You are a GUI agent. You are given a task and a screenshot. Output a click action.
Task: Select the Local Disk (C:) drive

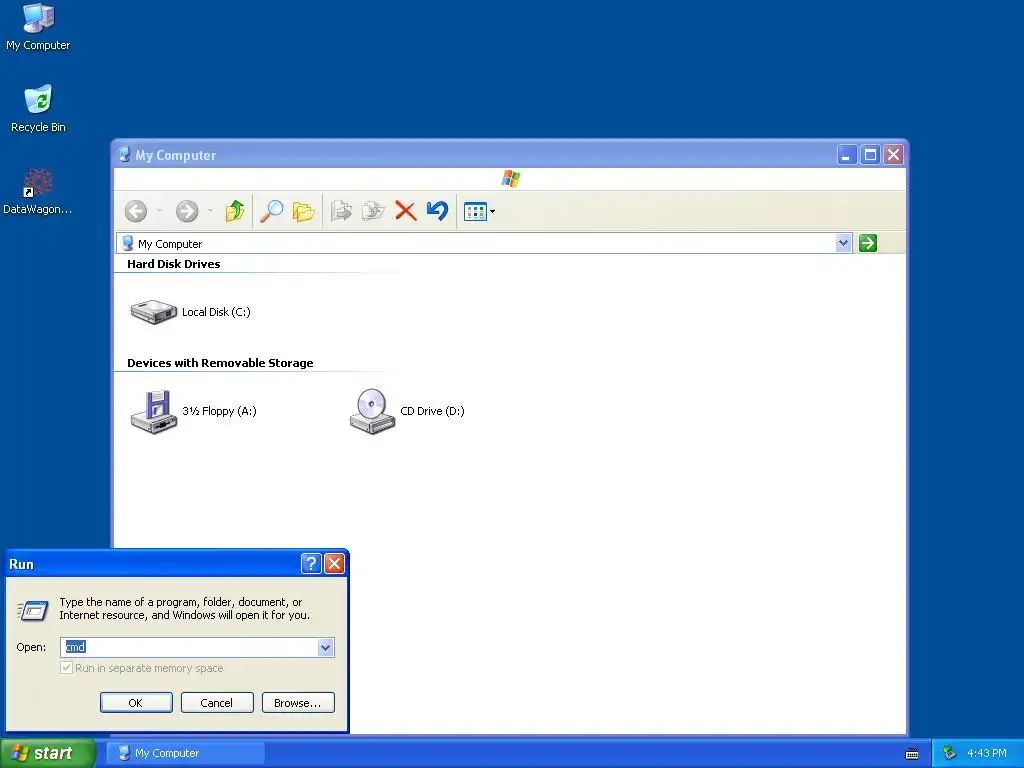point(190,312)
